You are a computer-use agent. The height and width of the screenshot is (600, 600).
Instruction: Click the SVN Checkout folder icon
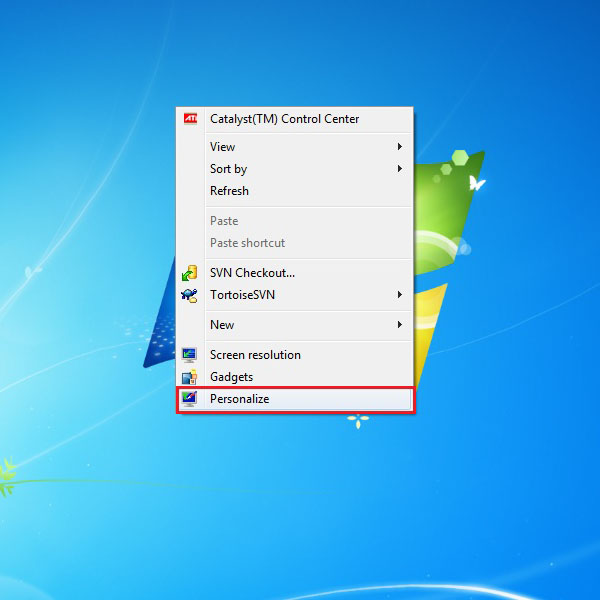tap(189, 273)
